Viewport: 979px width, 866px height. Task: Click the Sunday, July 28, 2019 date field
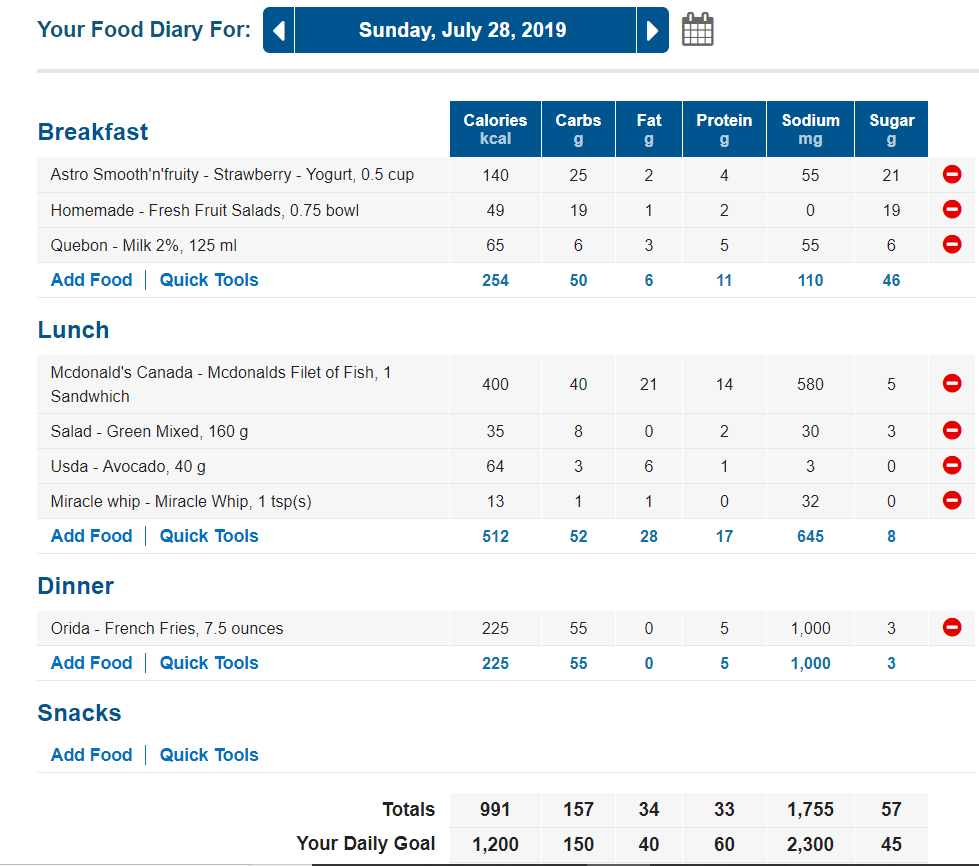[463, 31]
